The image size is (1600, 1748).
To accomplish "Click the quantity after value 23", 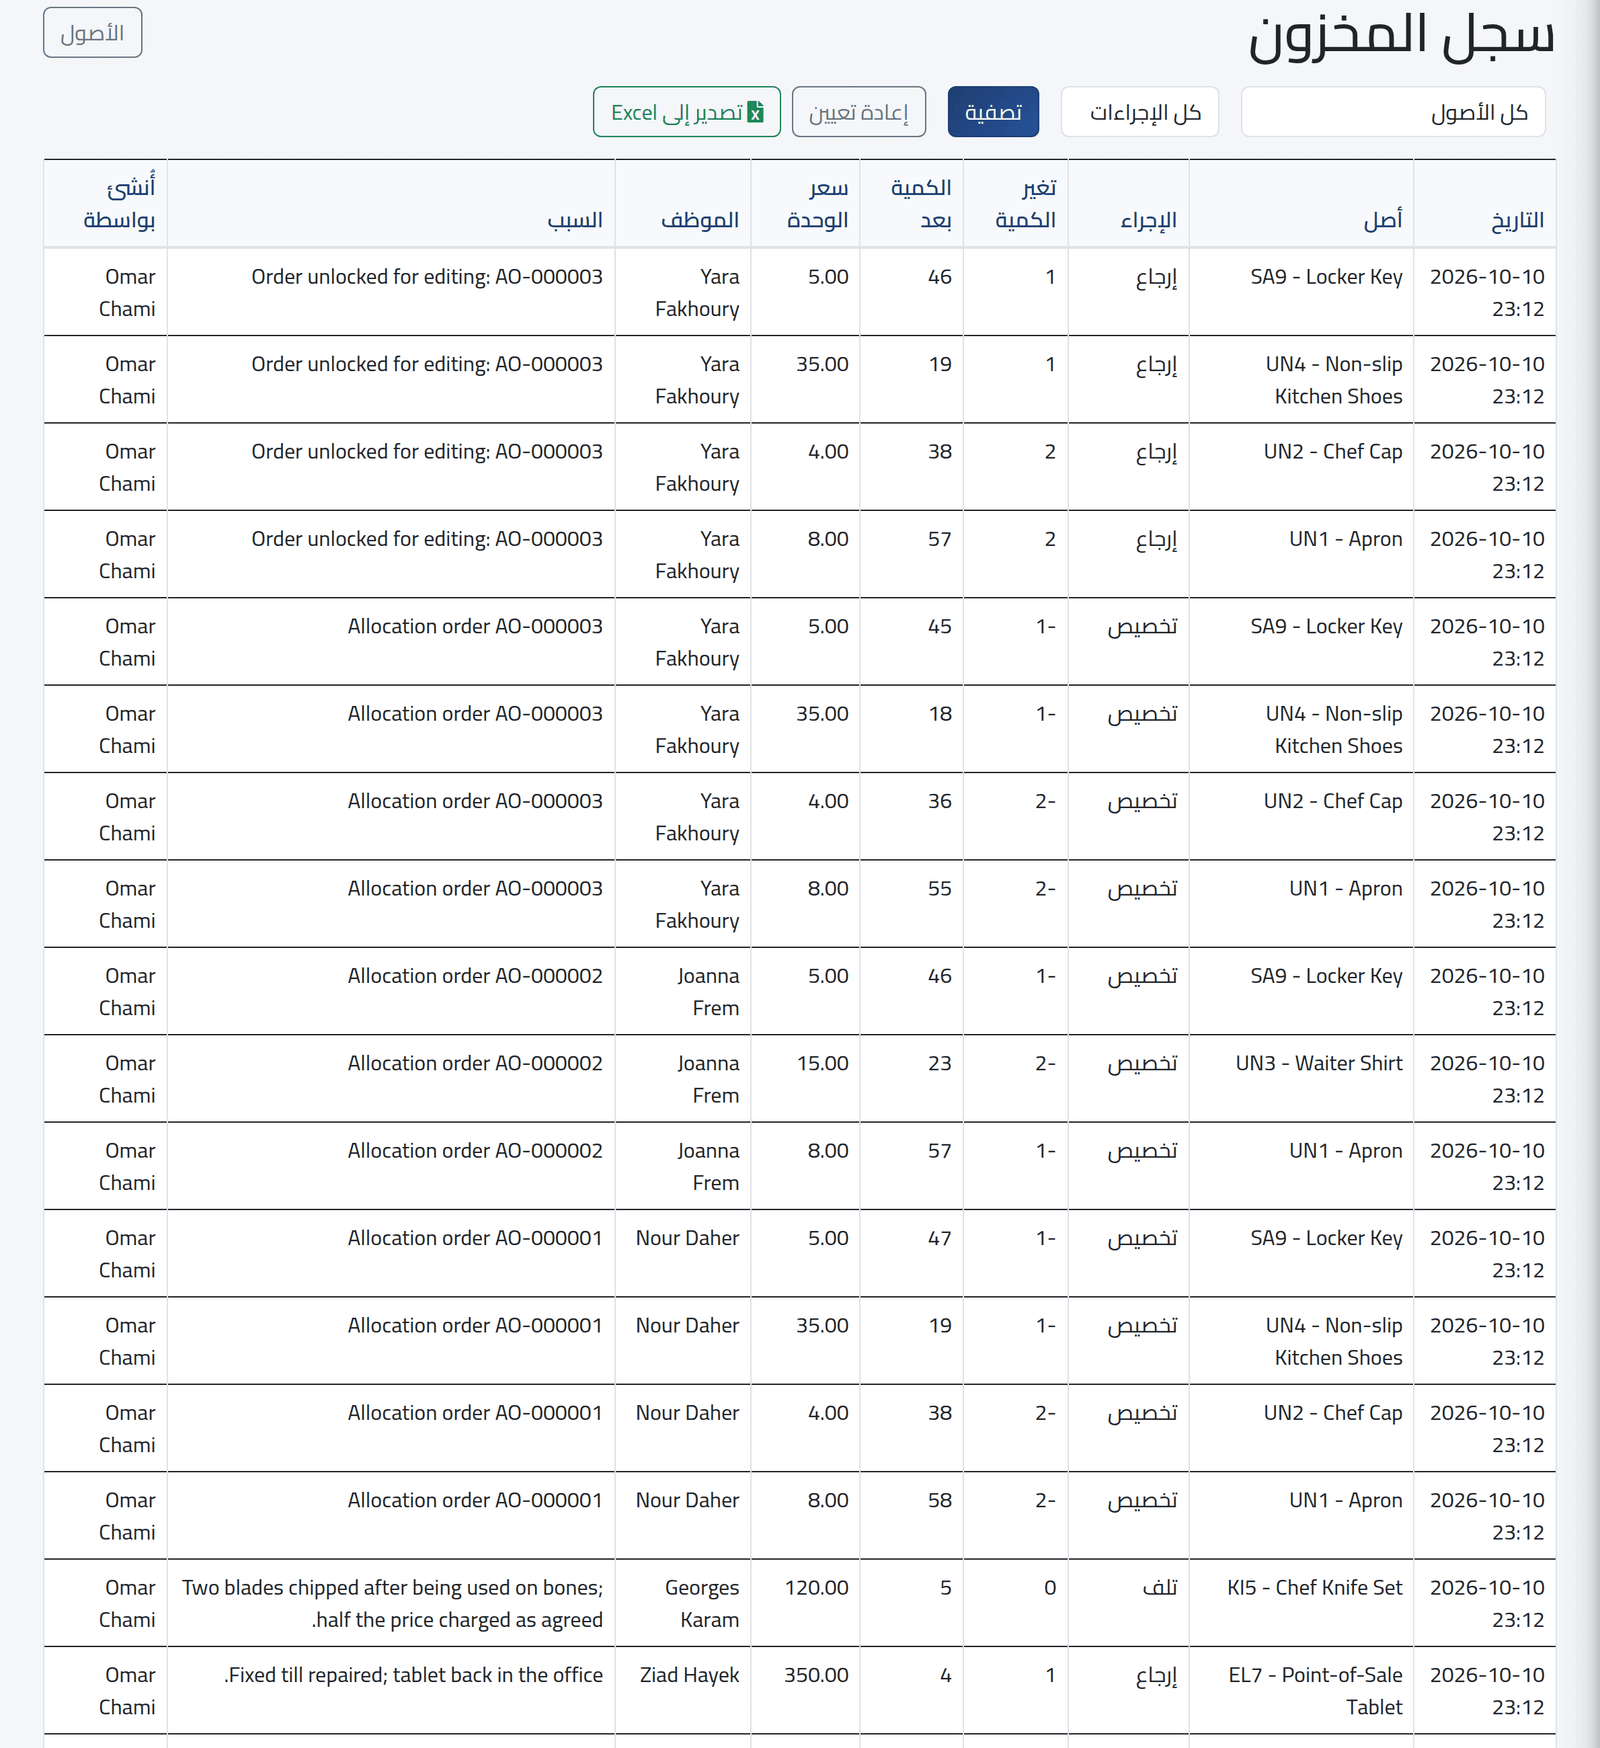I will (939, 1063).
